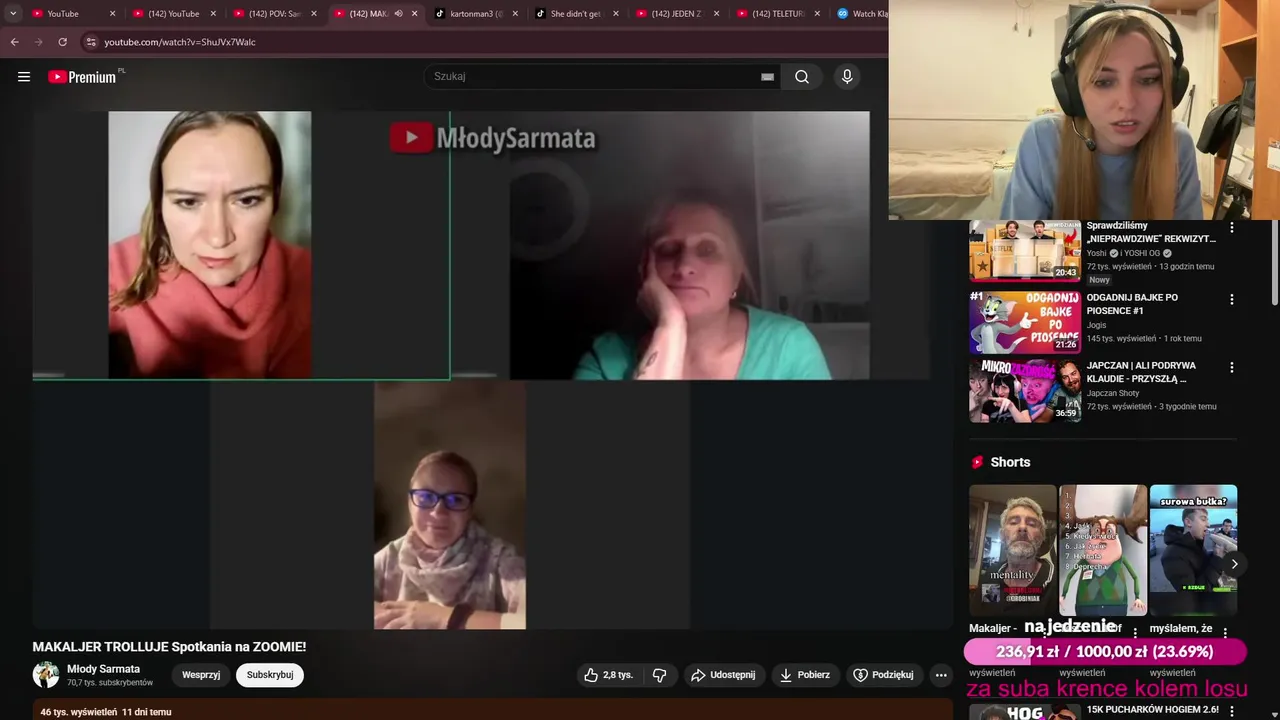
Task: Open options menu for Sprawdziliśmy video
Action: (1231, 228)
